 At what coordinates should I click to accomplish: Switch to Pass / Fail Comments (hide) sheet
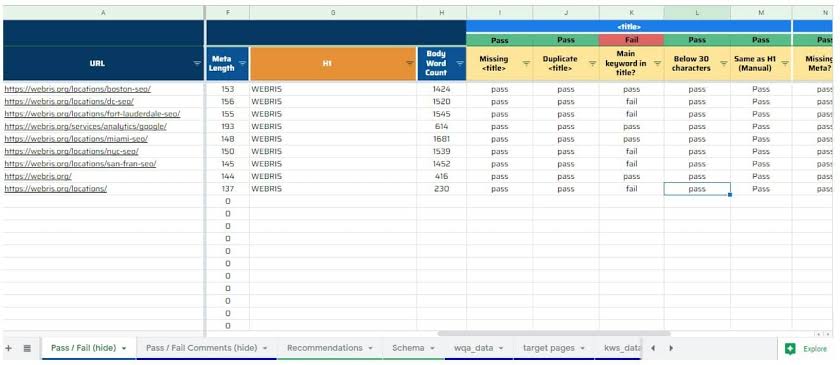tap(201, 348)
